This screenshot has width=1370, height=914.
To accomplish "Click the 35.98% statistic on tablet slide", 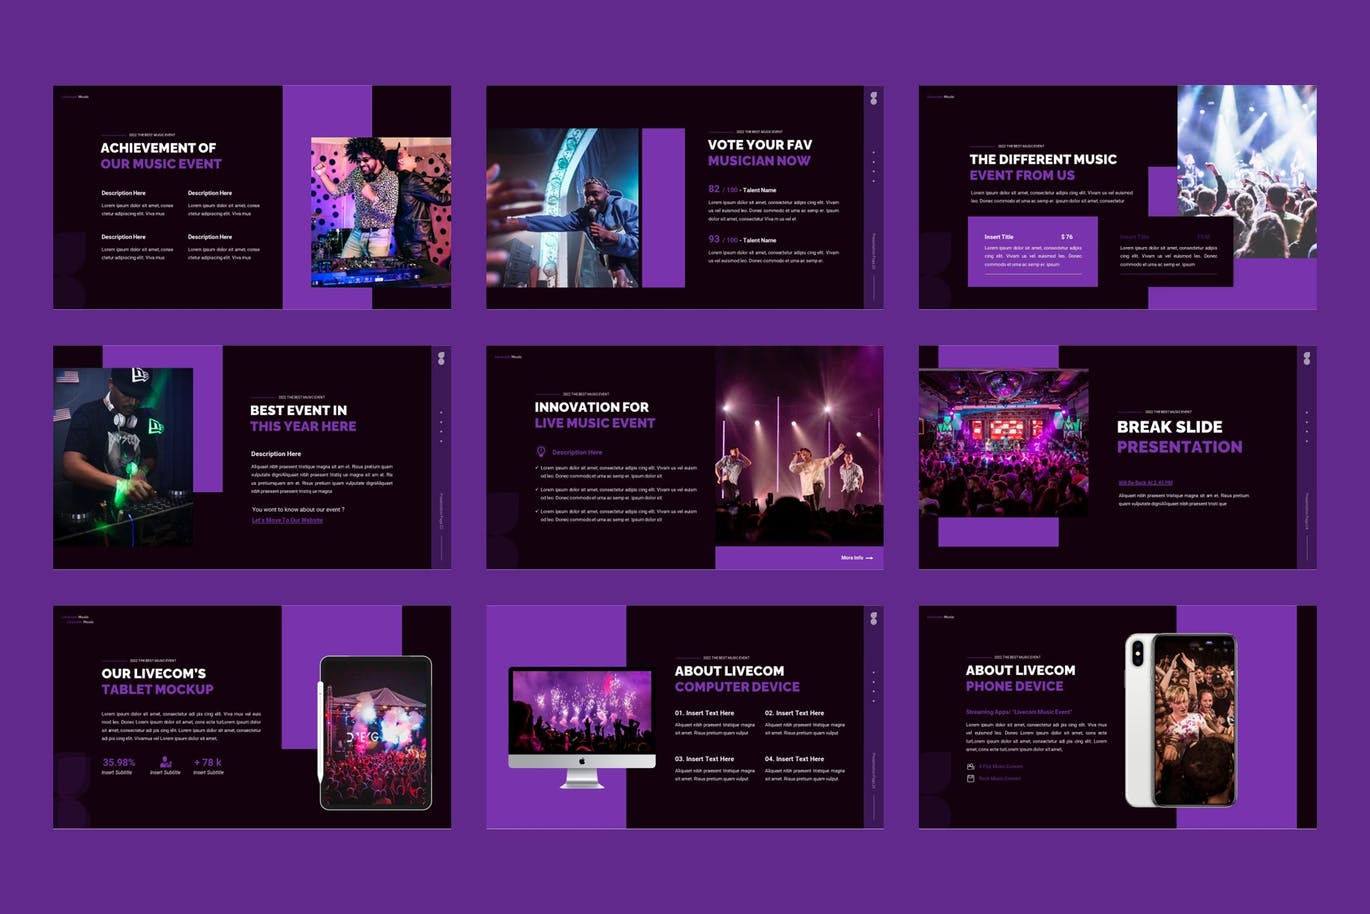I will (x=119, y=762).
